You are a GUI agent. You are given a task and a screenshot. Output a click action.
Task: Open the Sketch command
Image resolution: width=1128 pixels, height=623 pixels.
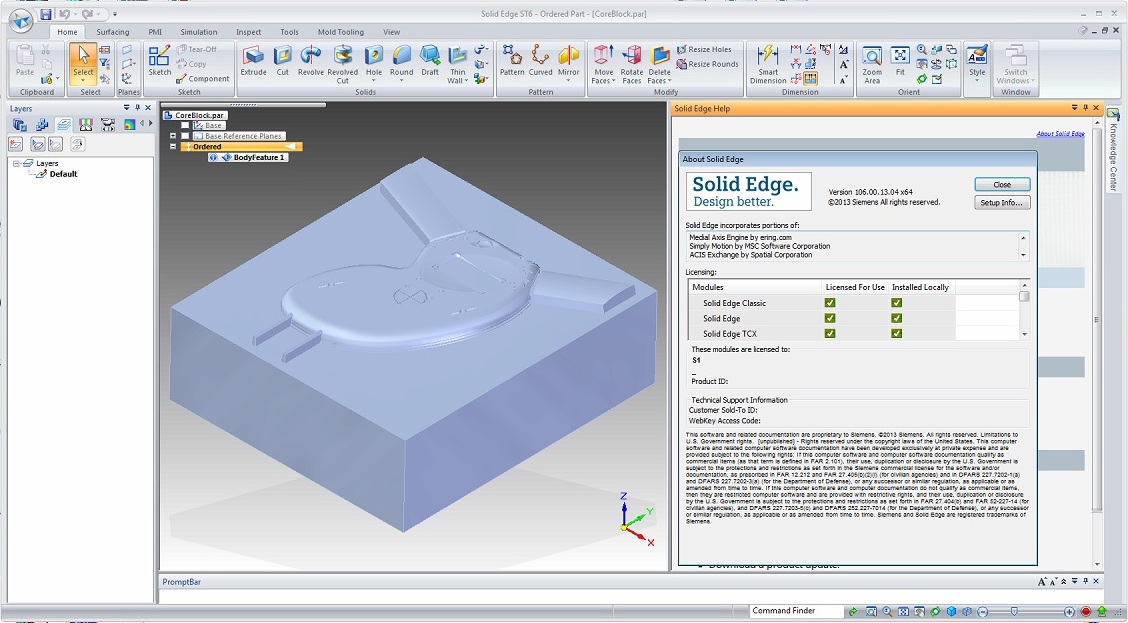pyautogui.click(x=160, y=61)
